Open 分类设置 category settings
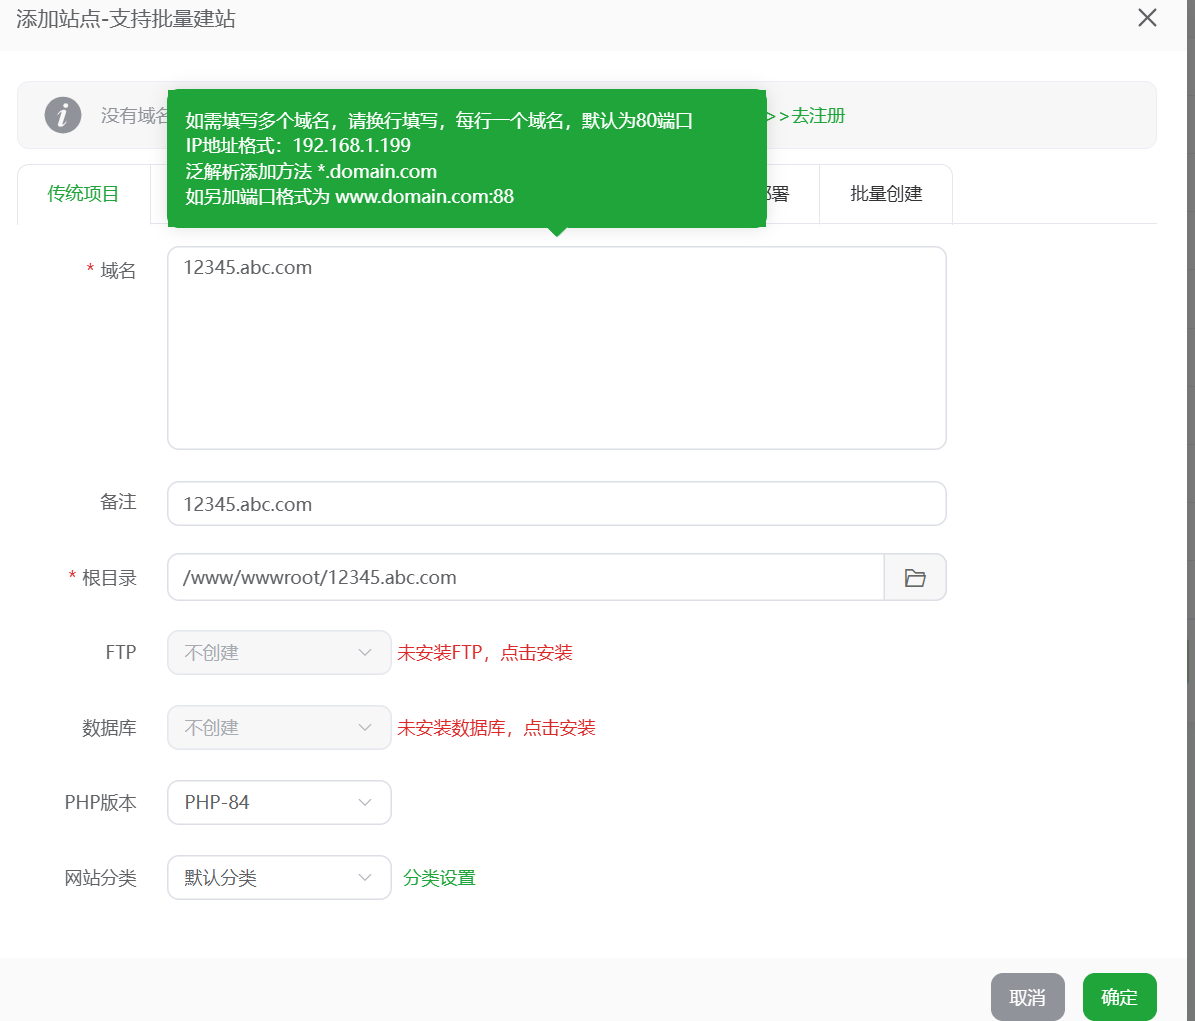1195x1021 pixels. click(439, 878)
